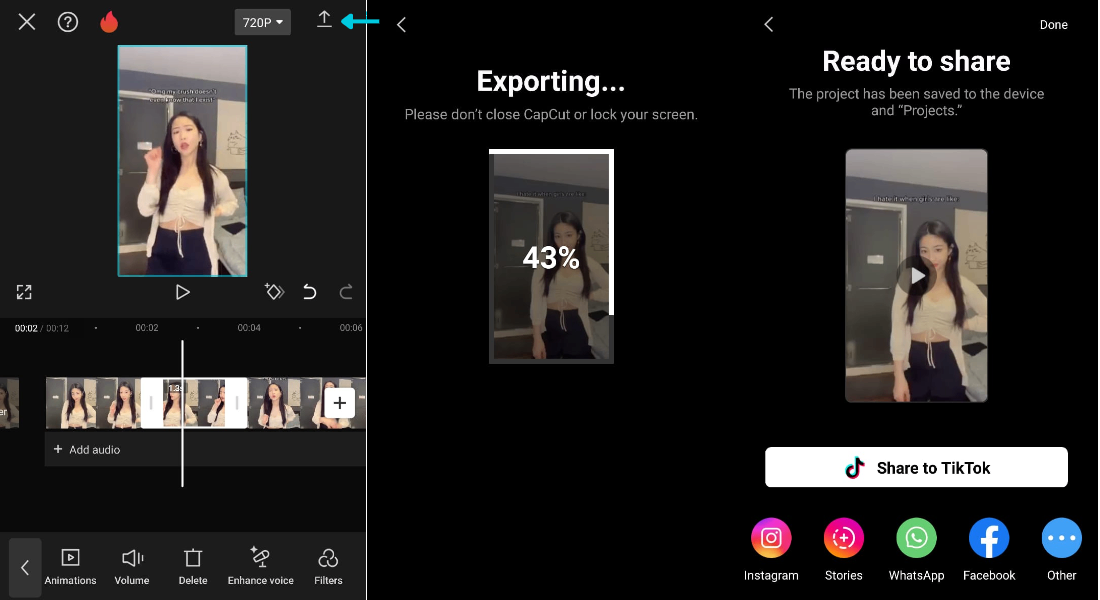Screen dimensions: 1100x600
Task: Delete the selected clip
Action: [193, 567]
